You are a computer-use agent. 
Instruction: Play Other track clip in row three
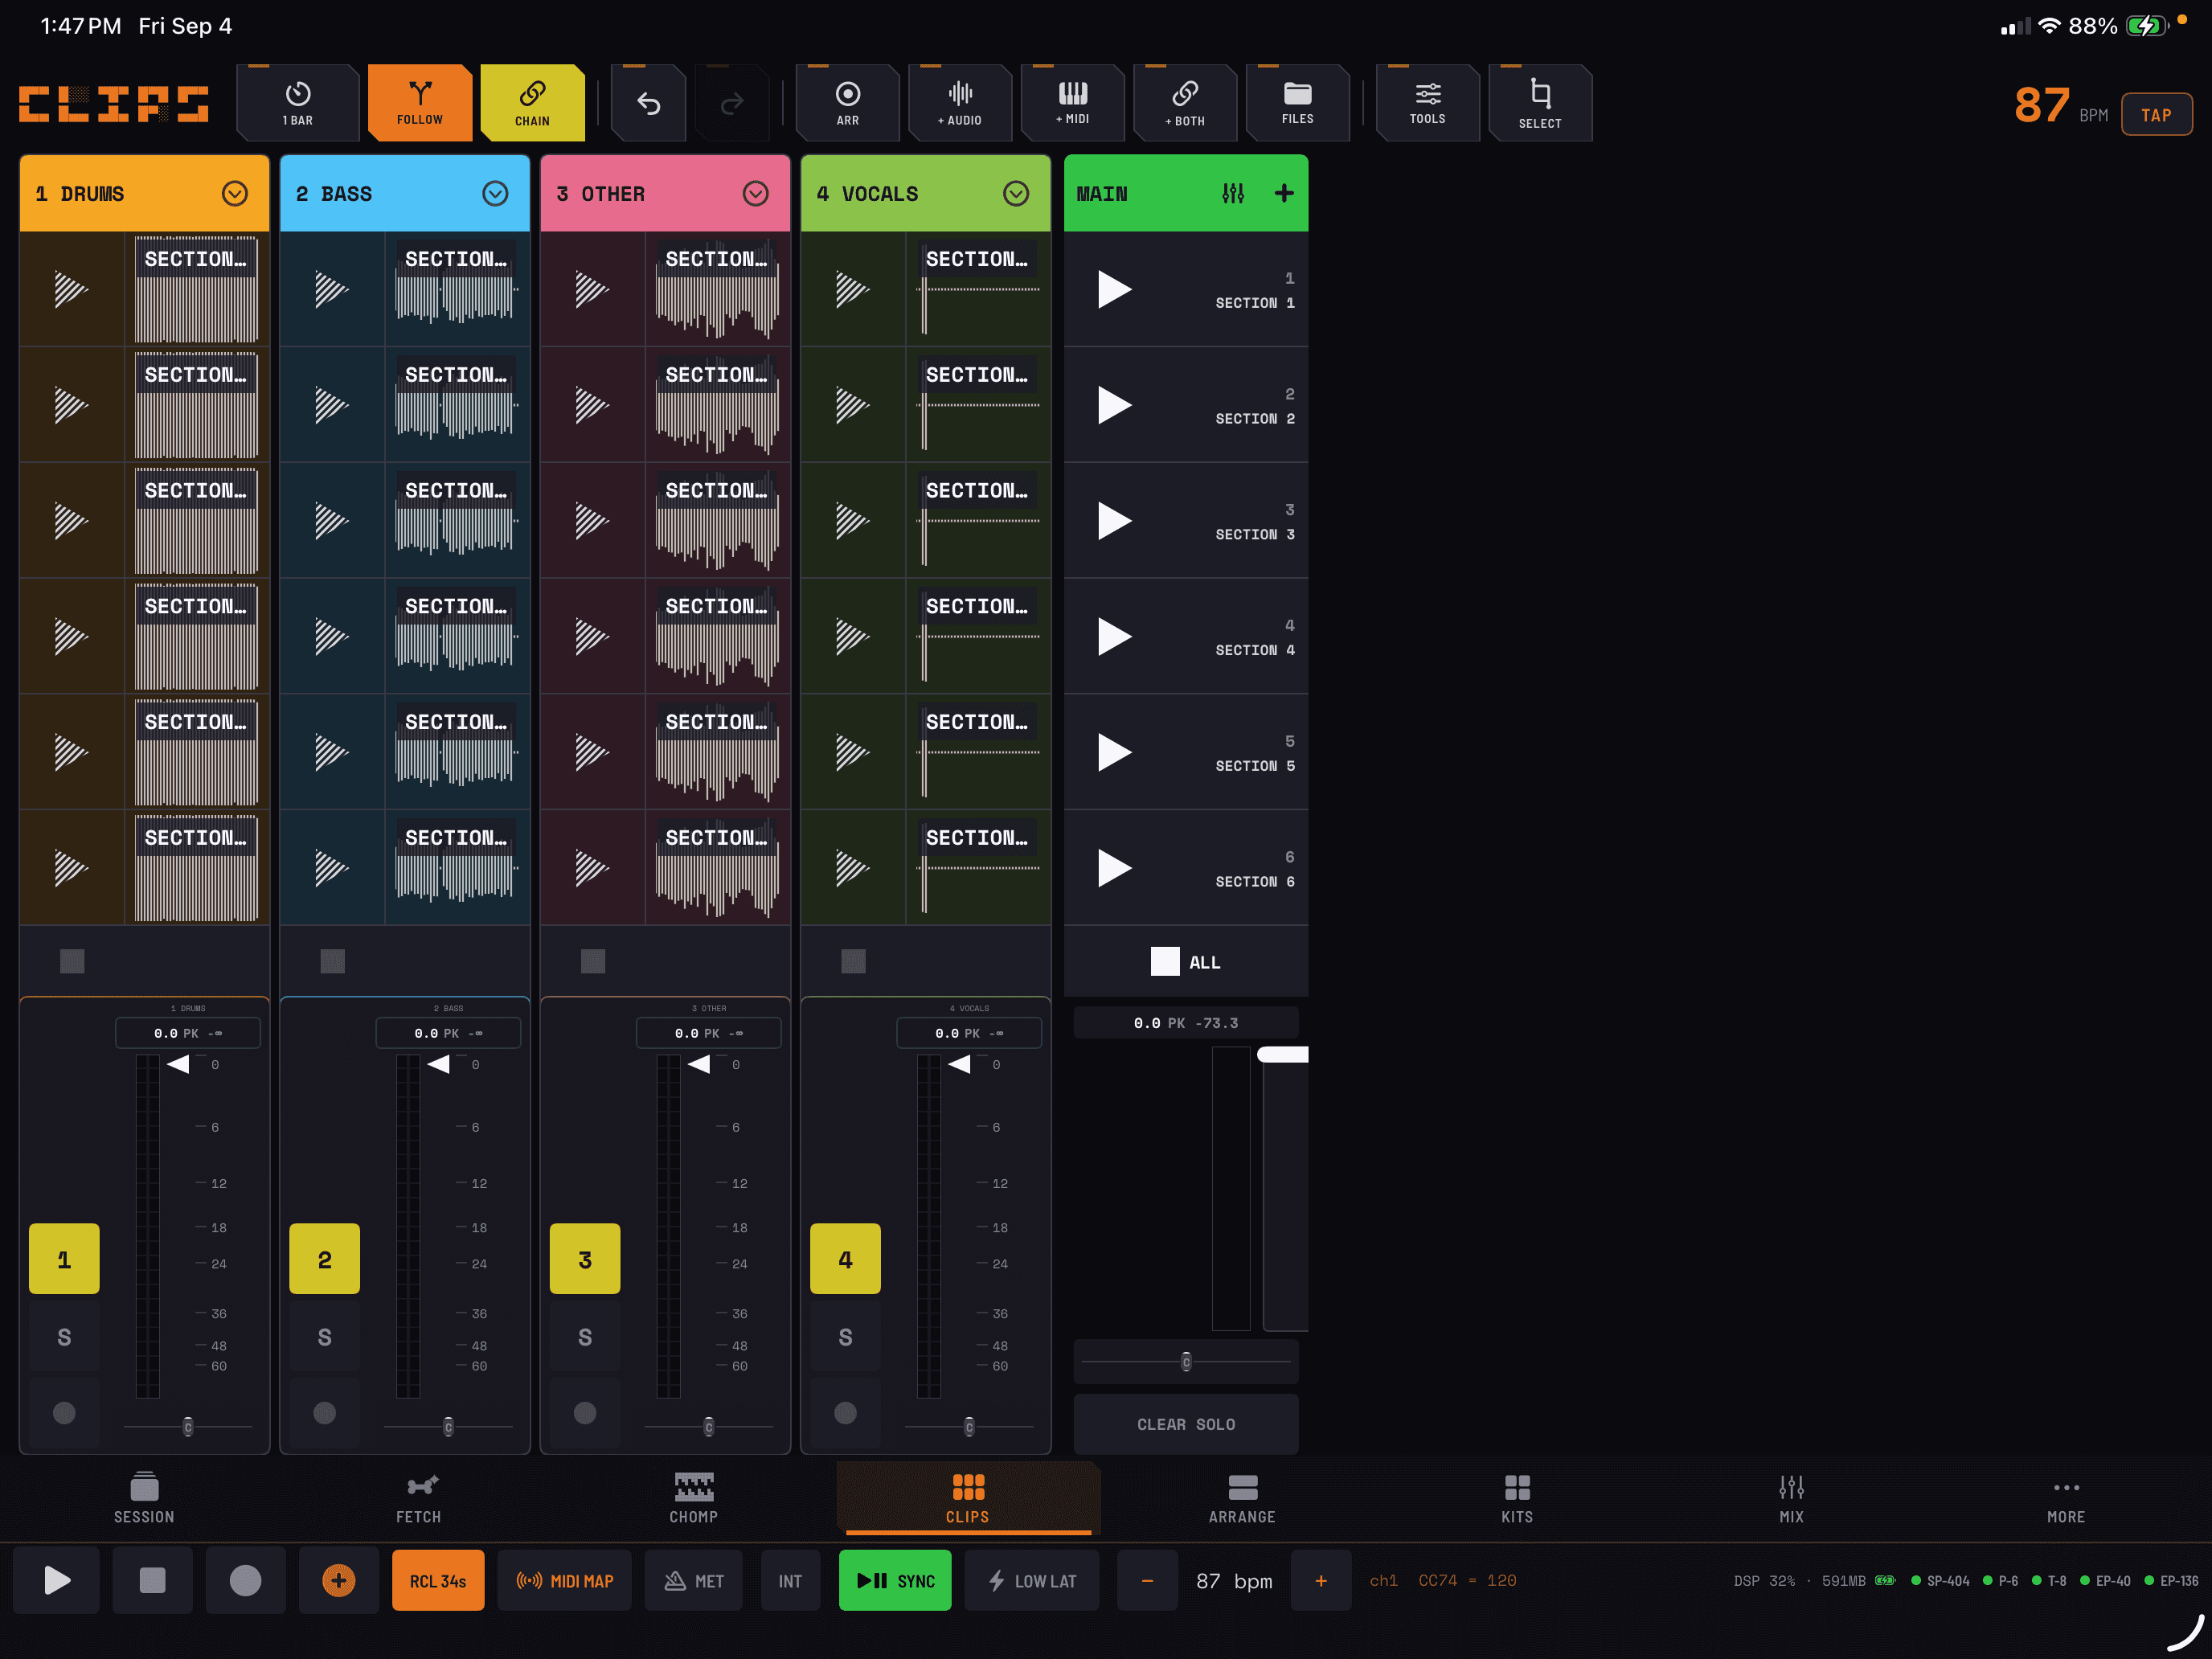[x=592, y=521]
